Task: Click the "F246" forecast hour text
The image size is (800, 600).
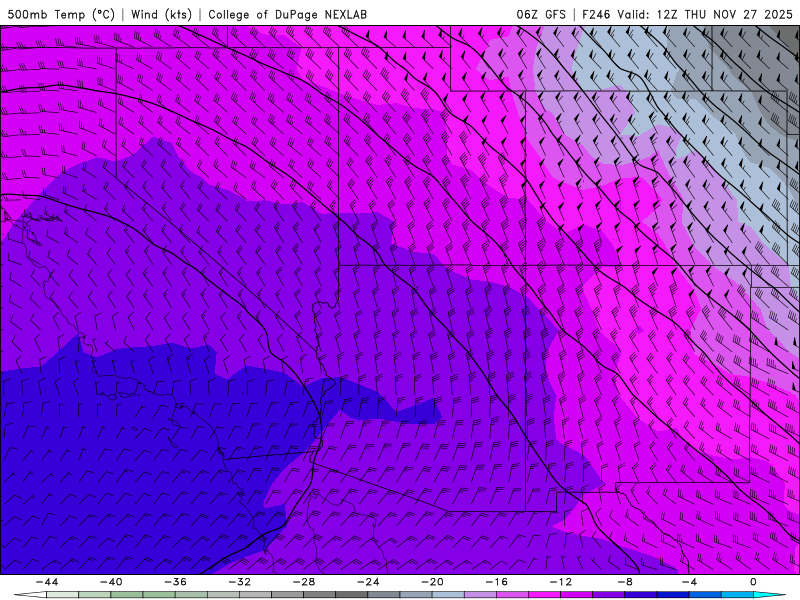Action: 596,15
